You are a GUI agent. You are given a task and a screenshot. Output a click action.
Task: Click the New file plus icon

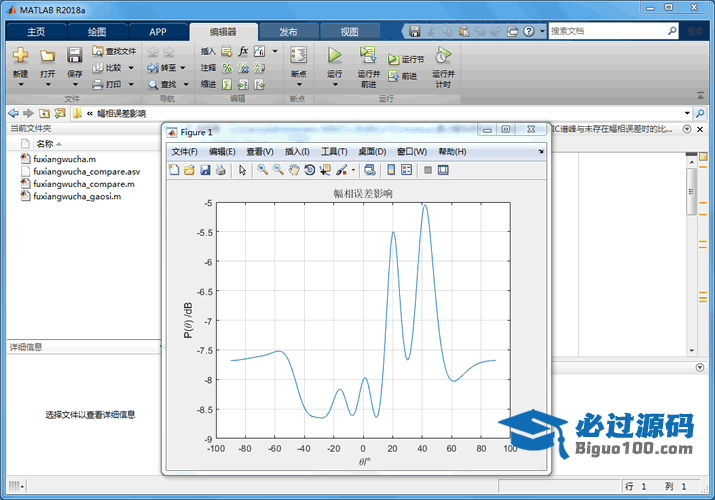click(x=21, y=55)
